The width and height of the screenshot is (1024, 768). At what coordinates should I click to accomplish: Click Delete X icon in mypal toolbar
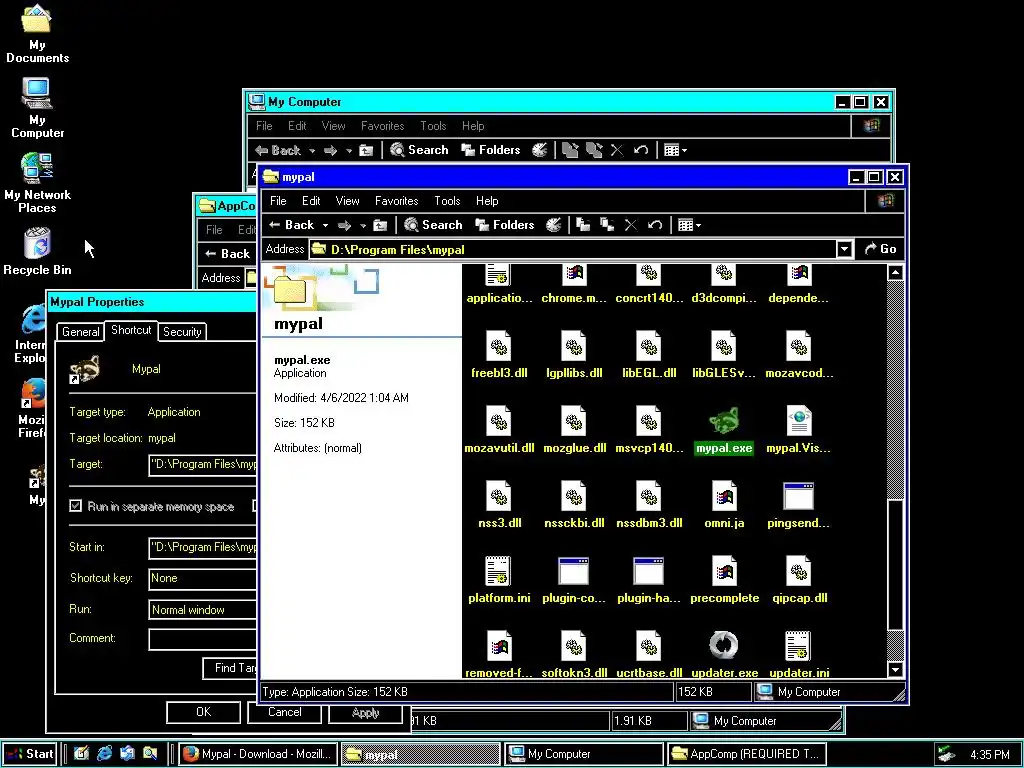631,225
